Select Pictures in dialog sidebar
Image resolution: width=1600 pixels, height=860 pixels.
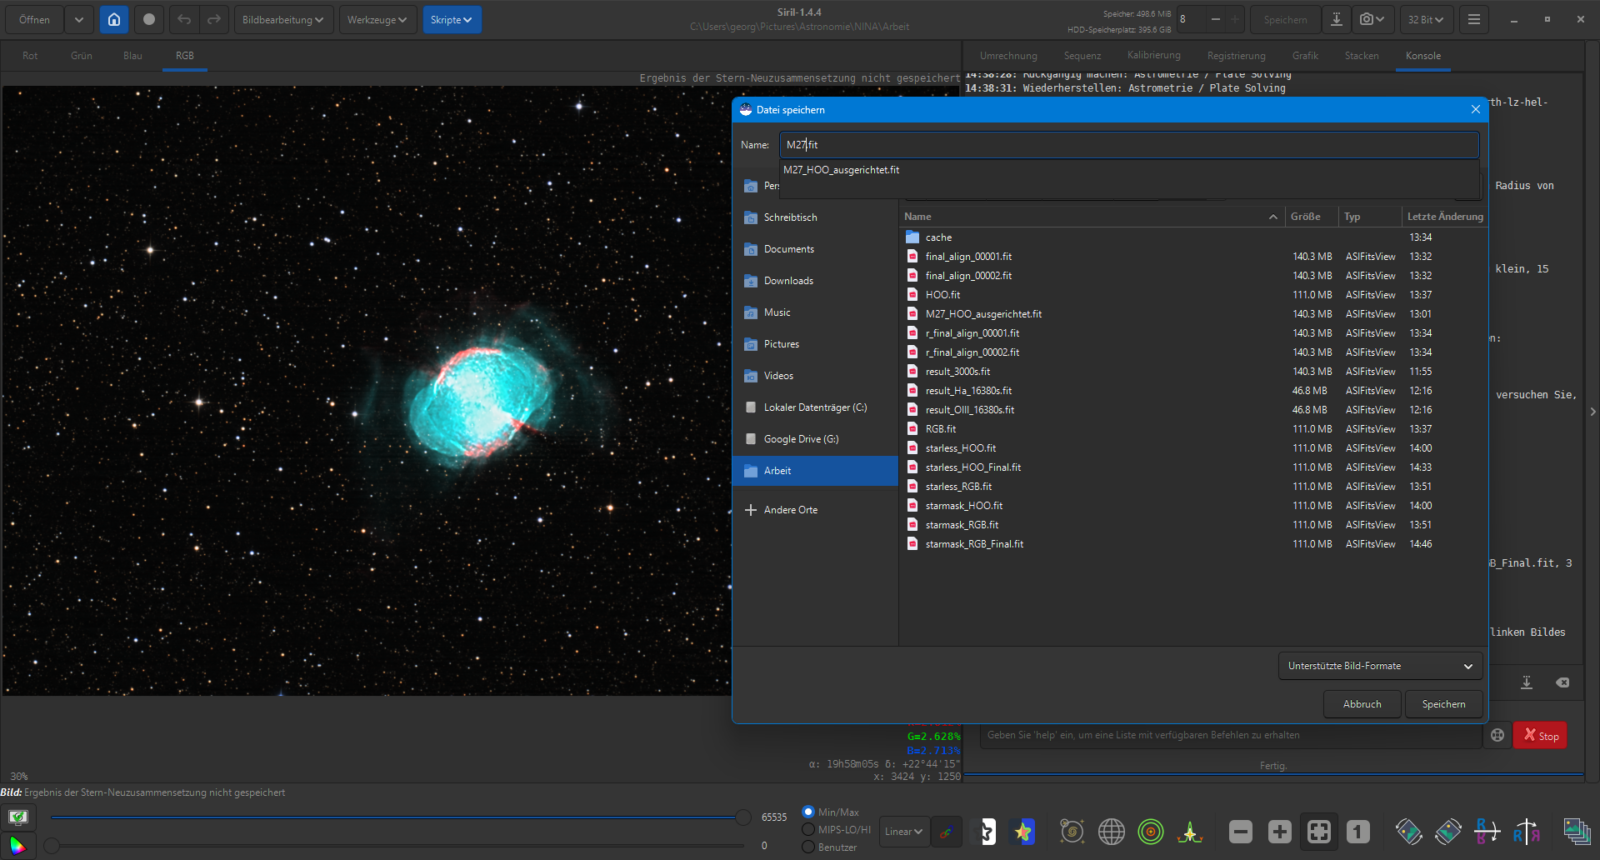pyautogui.click(x=815, y=344)
